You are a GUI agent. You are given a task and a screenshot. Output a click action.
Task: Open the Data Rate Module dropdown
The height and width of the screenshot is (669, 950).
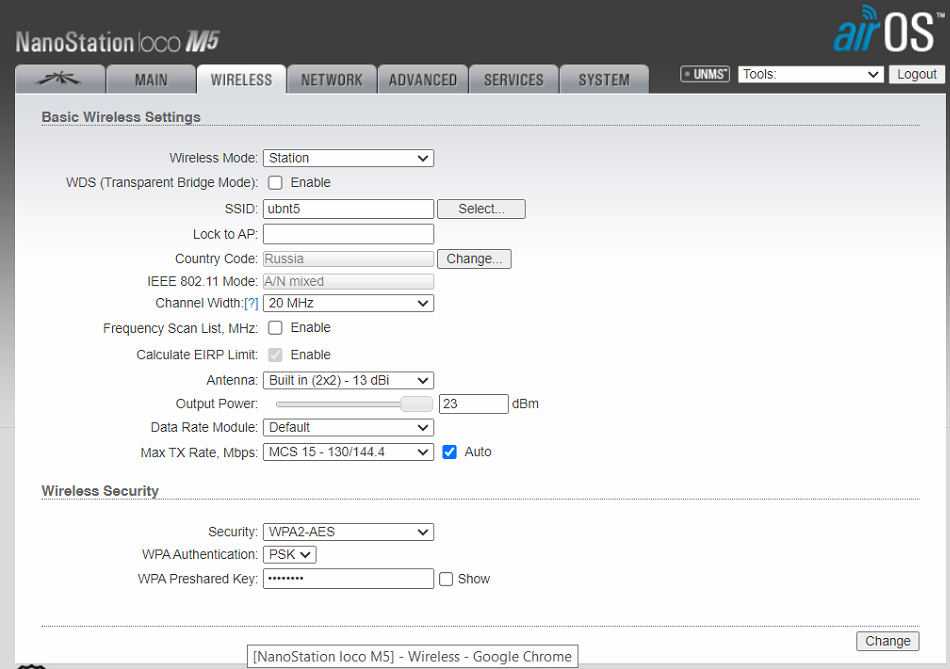pyautogui.click(x=348, y=428)
